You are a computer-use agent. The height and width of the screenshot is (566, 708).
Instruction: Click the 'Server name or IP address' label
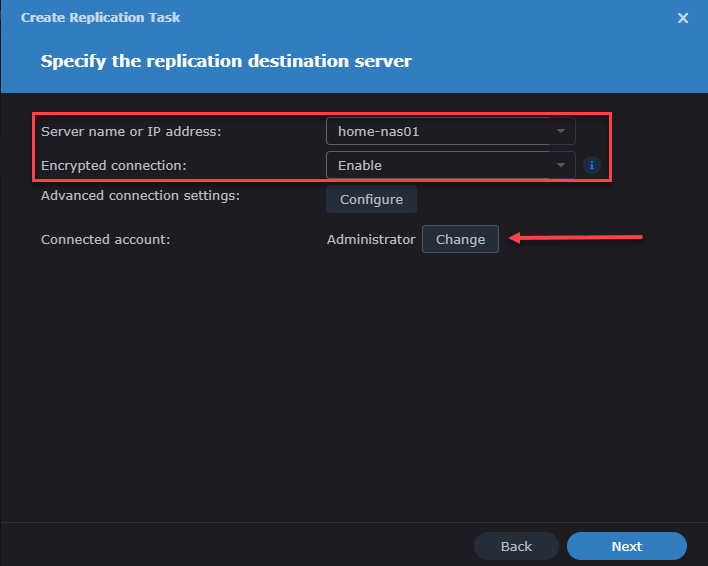(x=130, y=132)
